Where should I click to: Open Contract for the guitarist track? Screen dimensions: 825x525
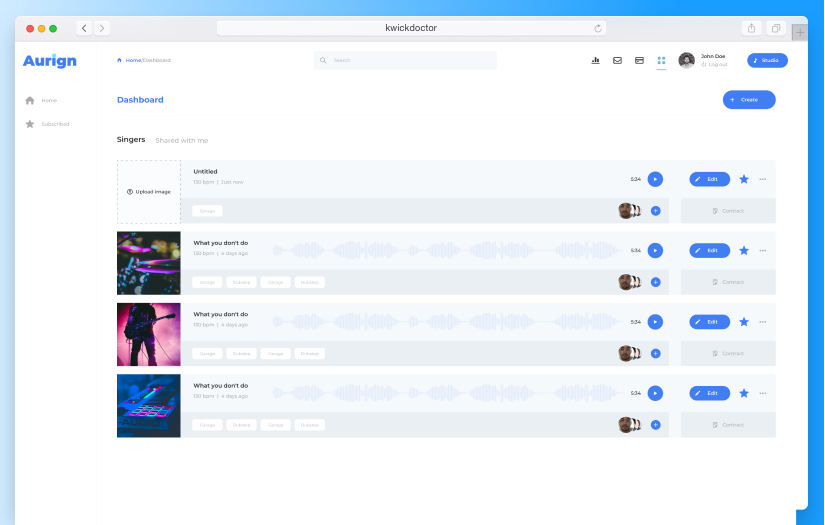[728, 354]
